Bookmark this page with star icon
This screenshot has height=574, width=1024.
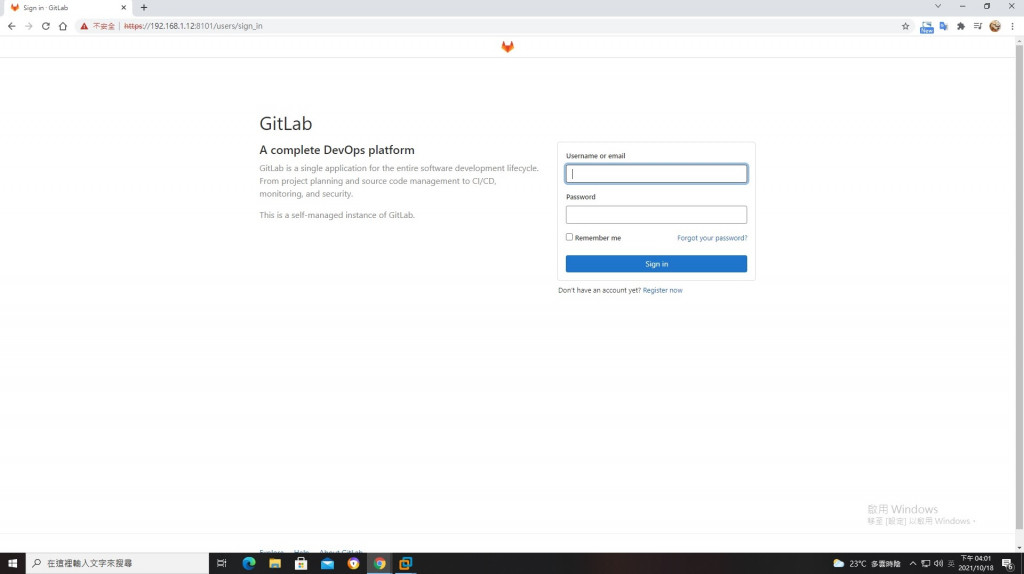pyautogui.click(x=905, y=26)
